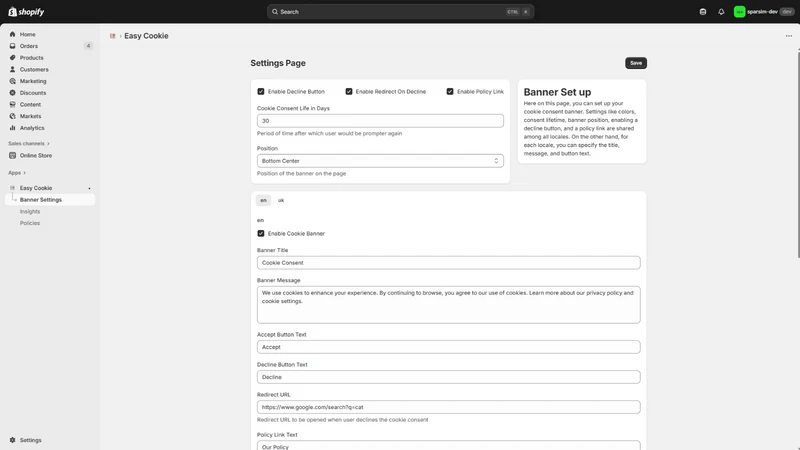Image resolution: width=800 pixels, height=450 pixels.
Task: Click the pin dot beside Easy Cookie
Action: point(89,188)
